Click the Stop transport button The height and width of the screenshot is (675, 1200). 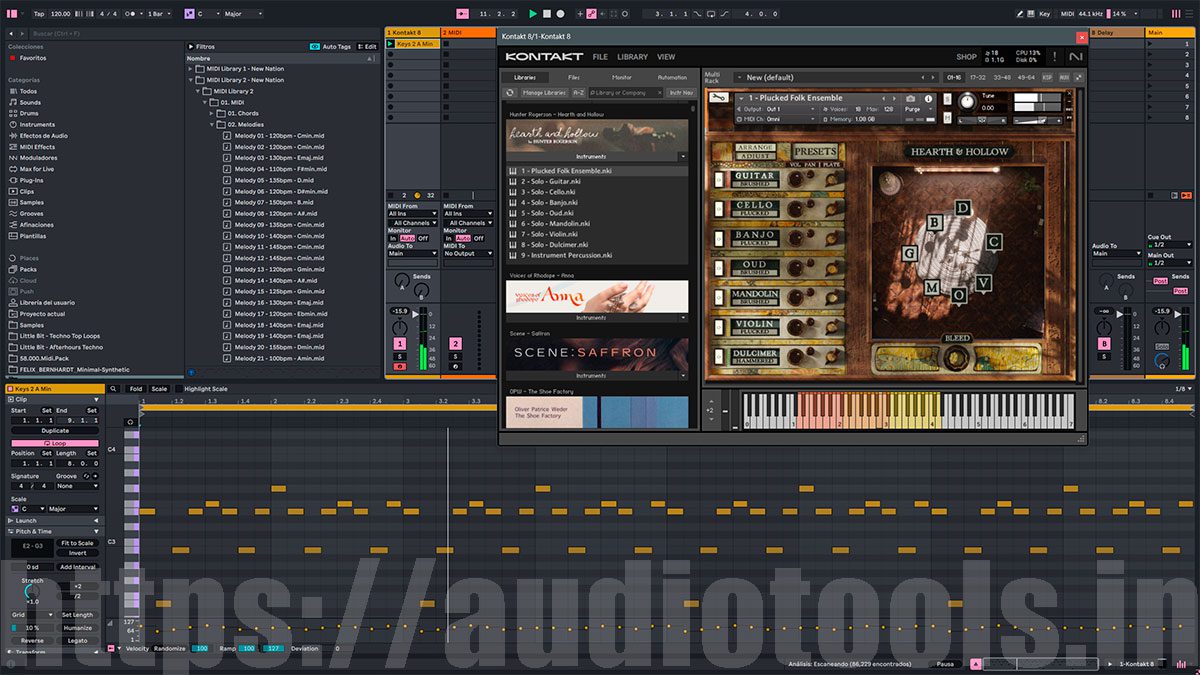[546, 14]
